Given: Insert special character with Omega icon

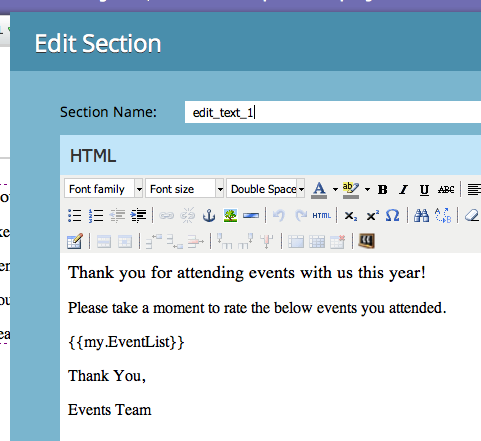Looking at the screenshot, I should coord(392,216).
